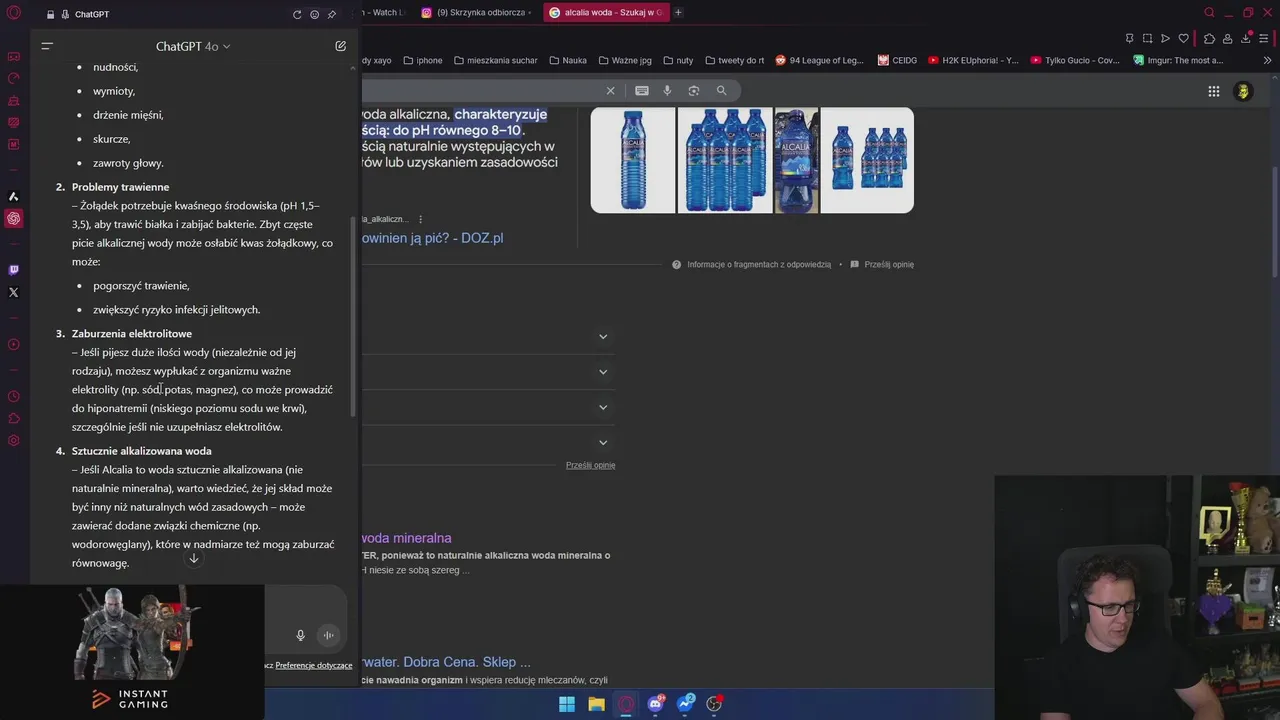Click the ChatGPT conversation scrollbar
Screen dimensions: 1280x720
[352, 315]
